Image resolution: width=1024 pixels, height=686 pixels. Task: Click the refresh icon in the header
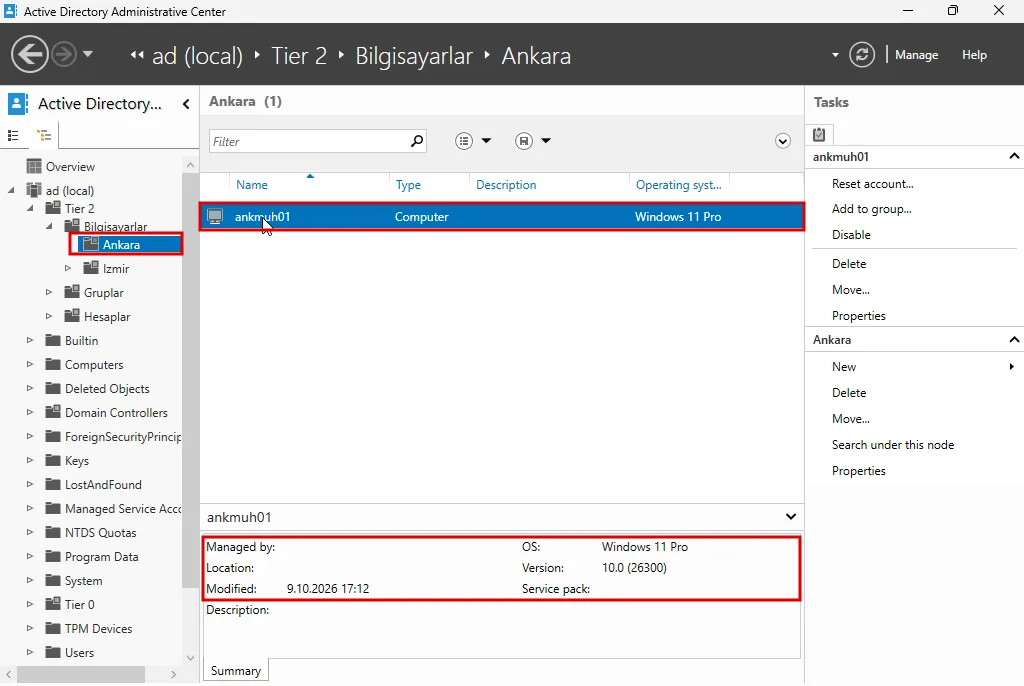coord(862,55)
